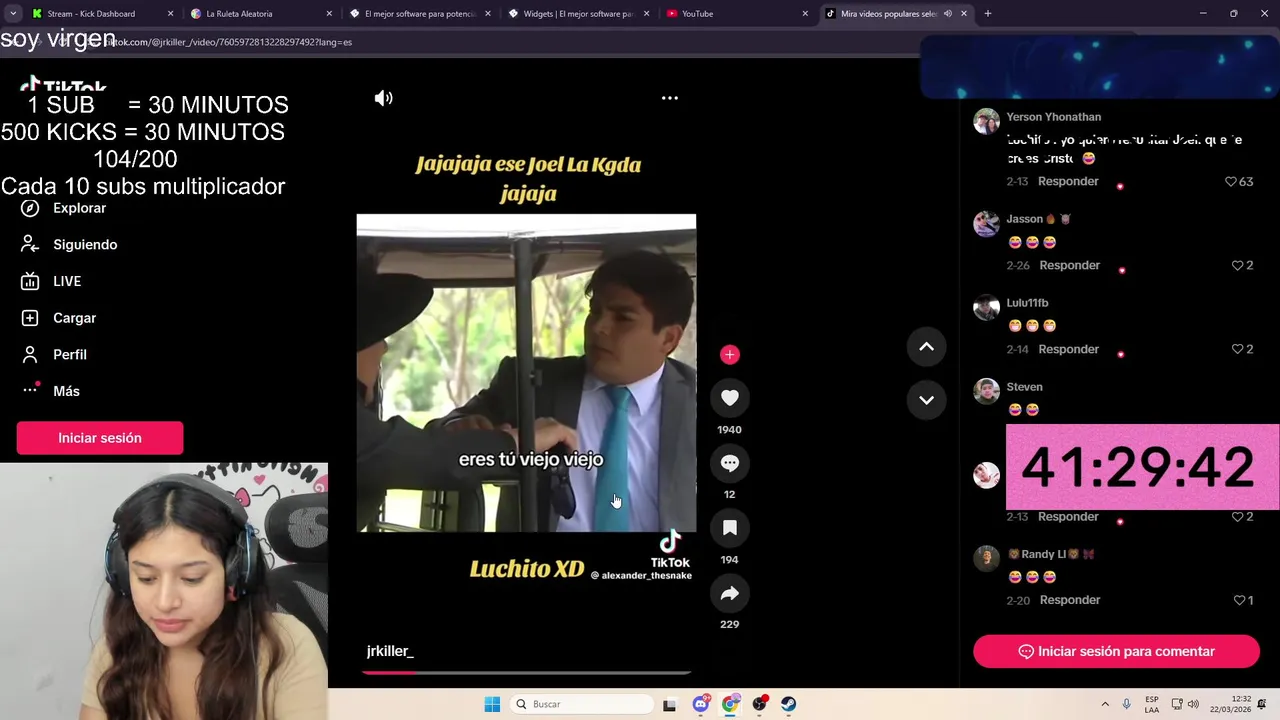Open a new browser tab
Viewport: 1280px width, 720px height.
click(x=988, y=14)
